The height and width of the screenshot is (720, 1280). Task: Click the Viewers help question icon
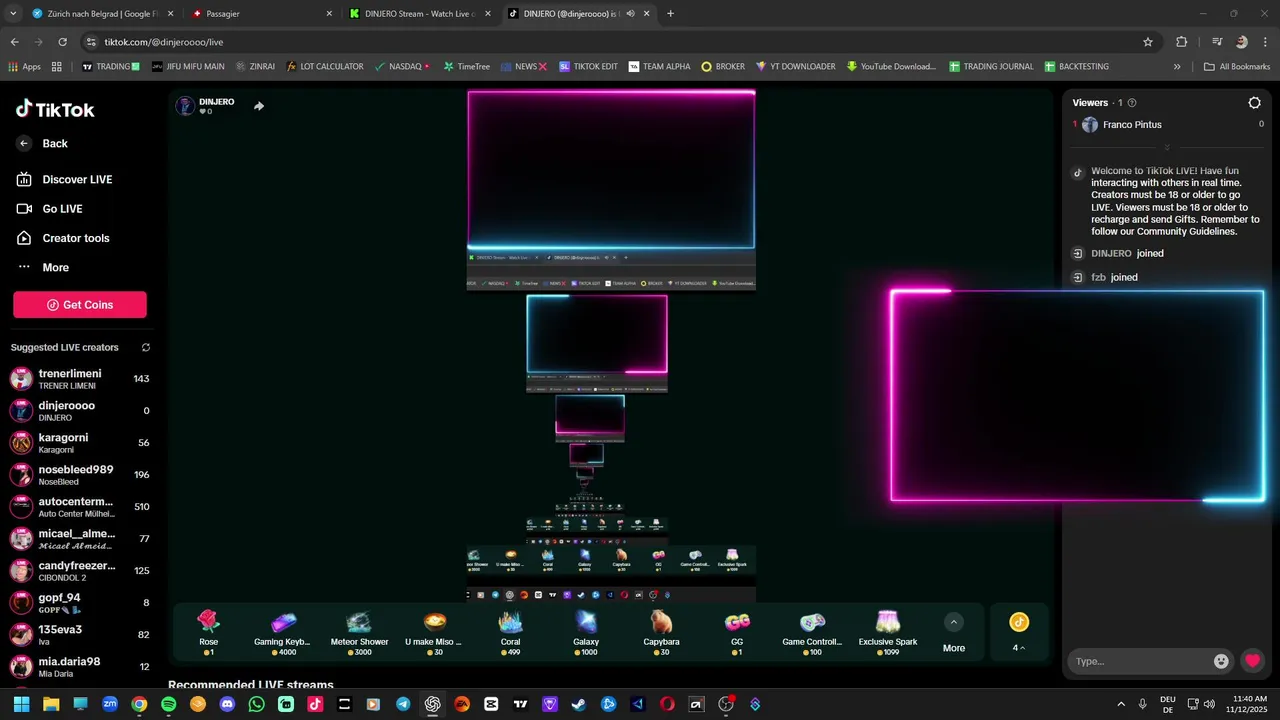click(x=1132, y=103)
